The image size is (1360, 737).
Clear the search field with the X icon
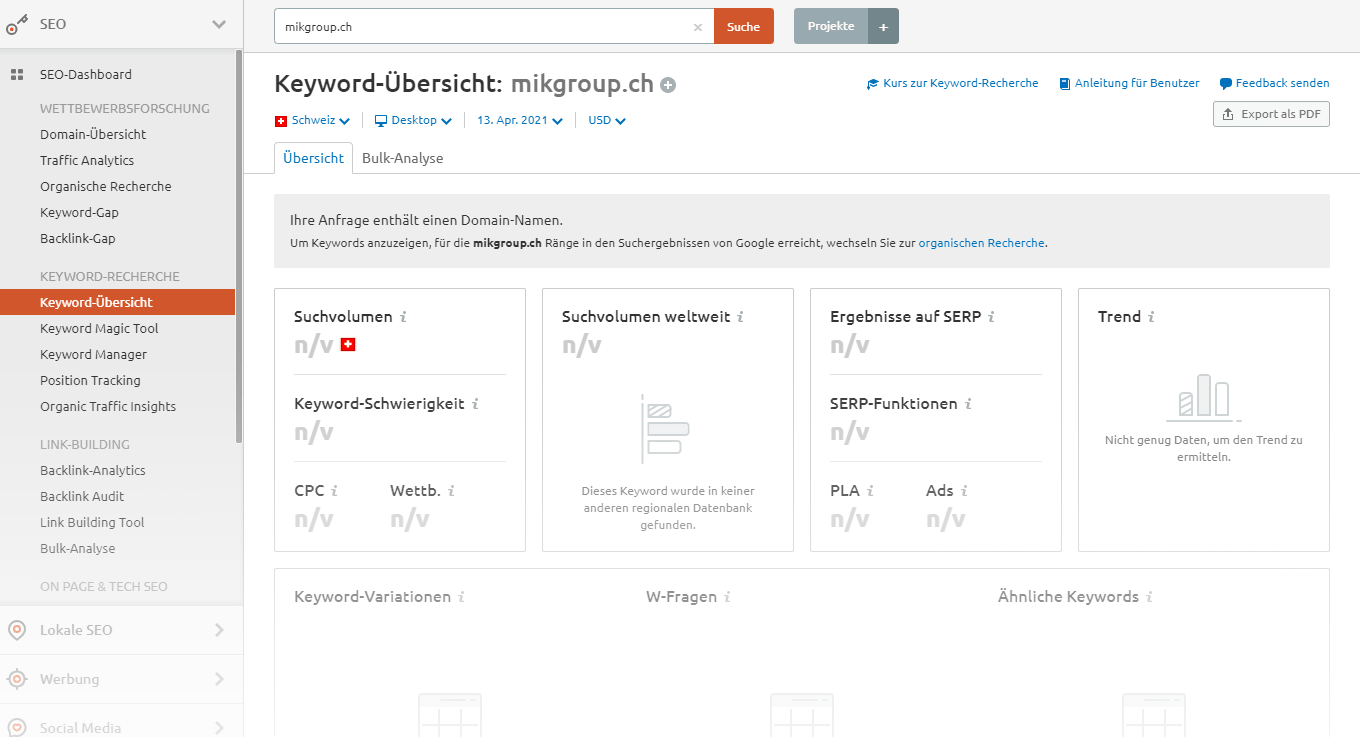click(x=698, y=27)
